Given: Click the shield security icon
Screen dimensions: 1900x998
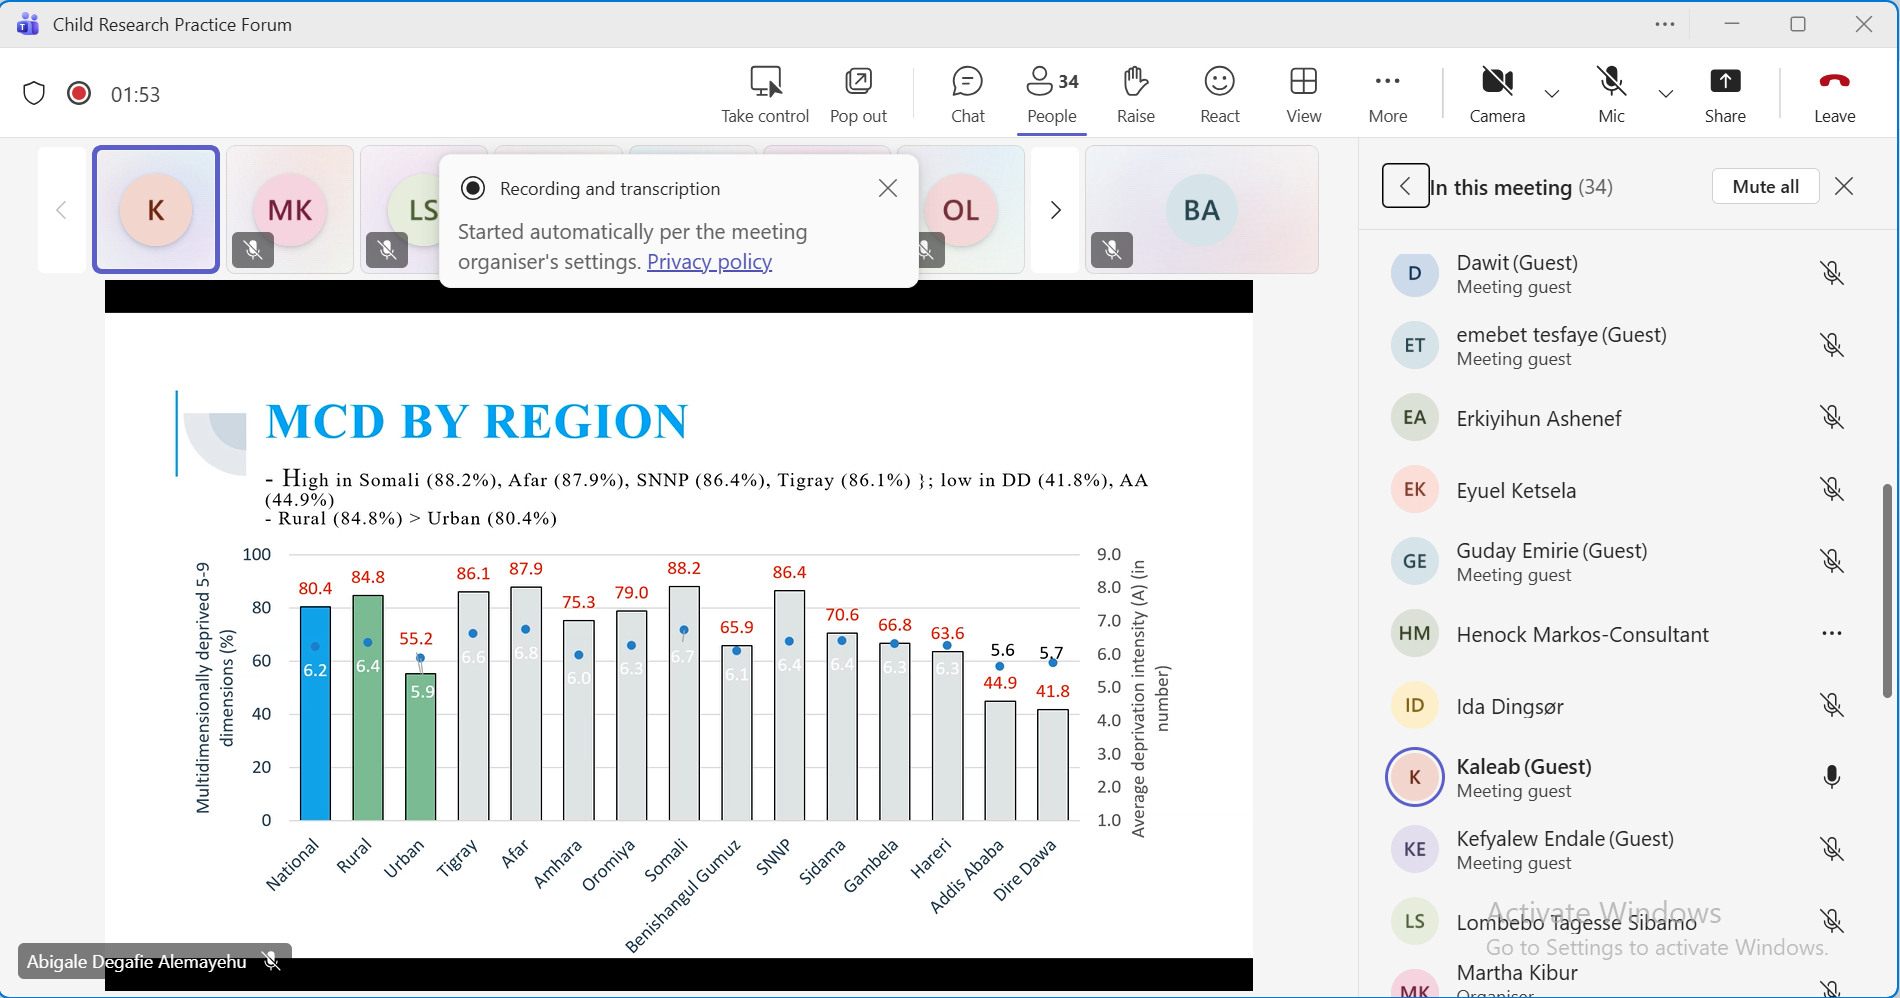Looking at the screenshot, I should point(34,94).
